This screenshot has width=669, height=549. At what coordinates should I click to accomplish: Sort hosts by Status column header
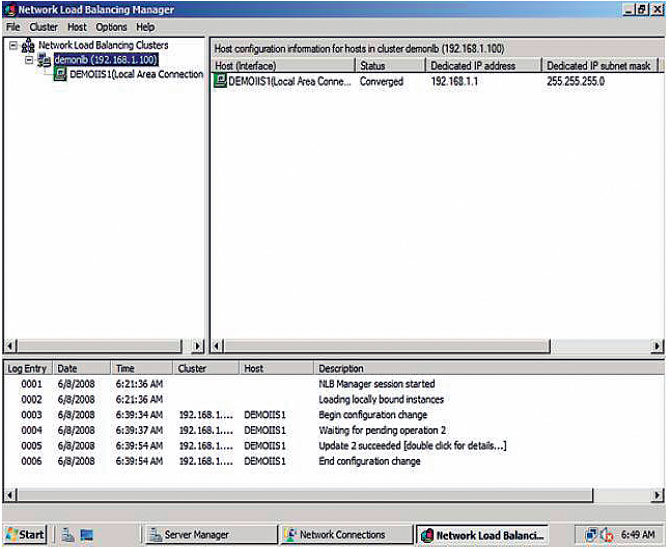click(x=388, y=66)
